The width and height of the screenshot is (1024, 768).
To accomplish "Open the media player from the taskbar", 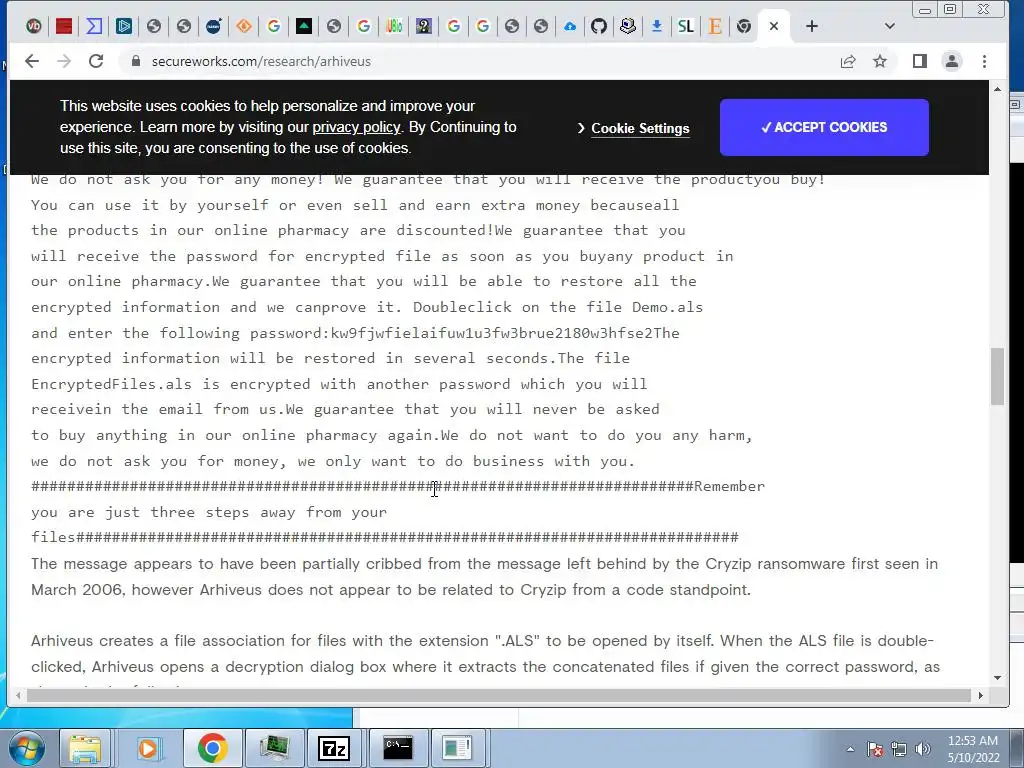I will coord(148,748).
